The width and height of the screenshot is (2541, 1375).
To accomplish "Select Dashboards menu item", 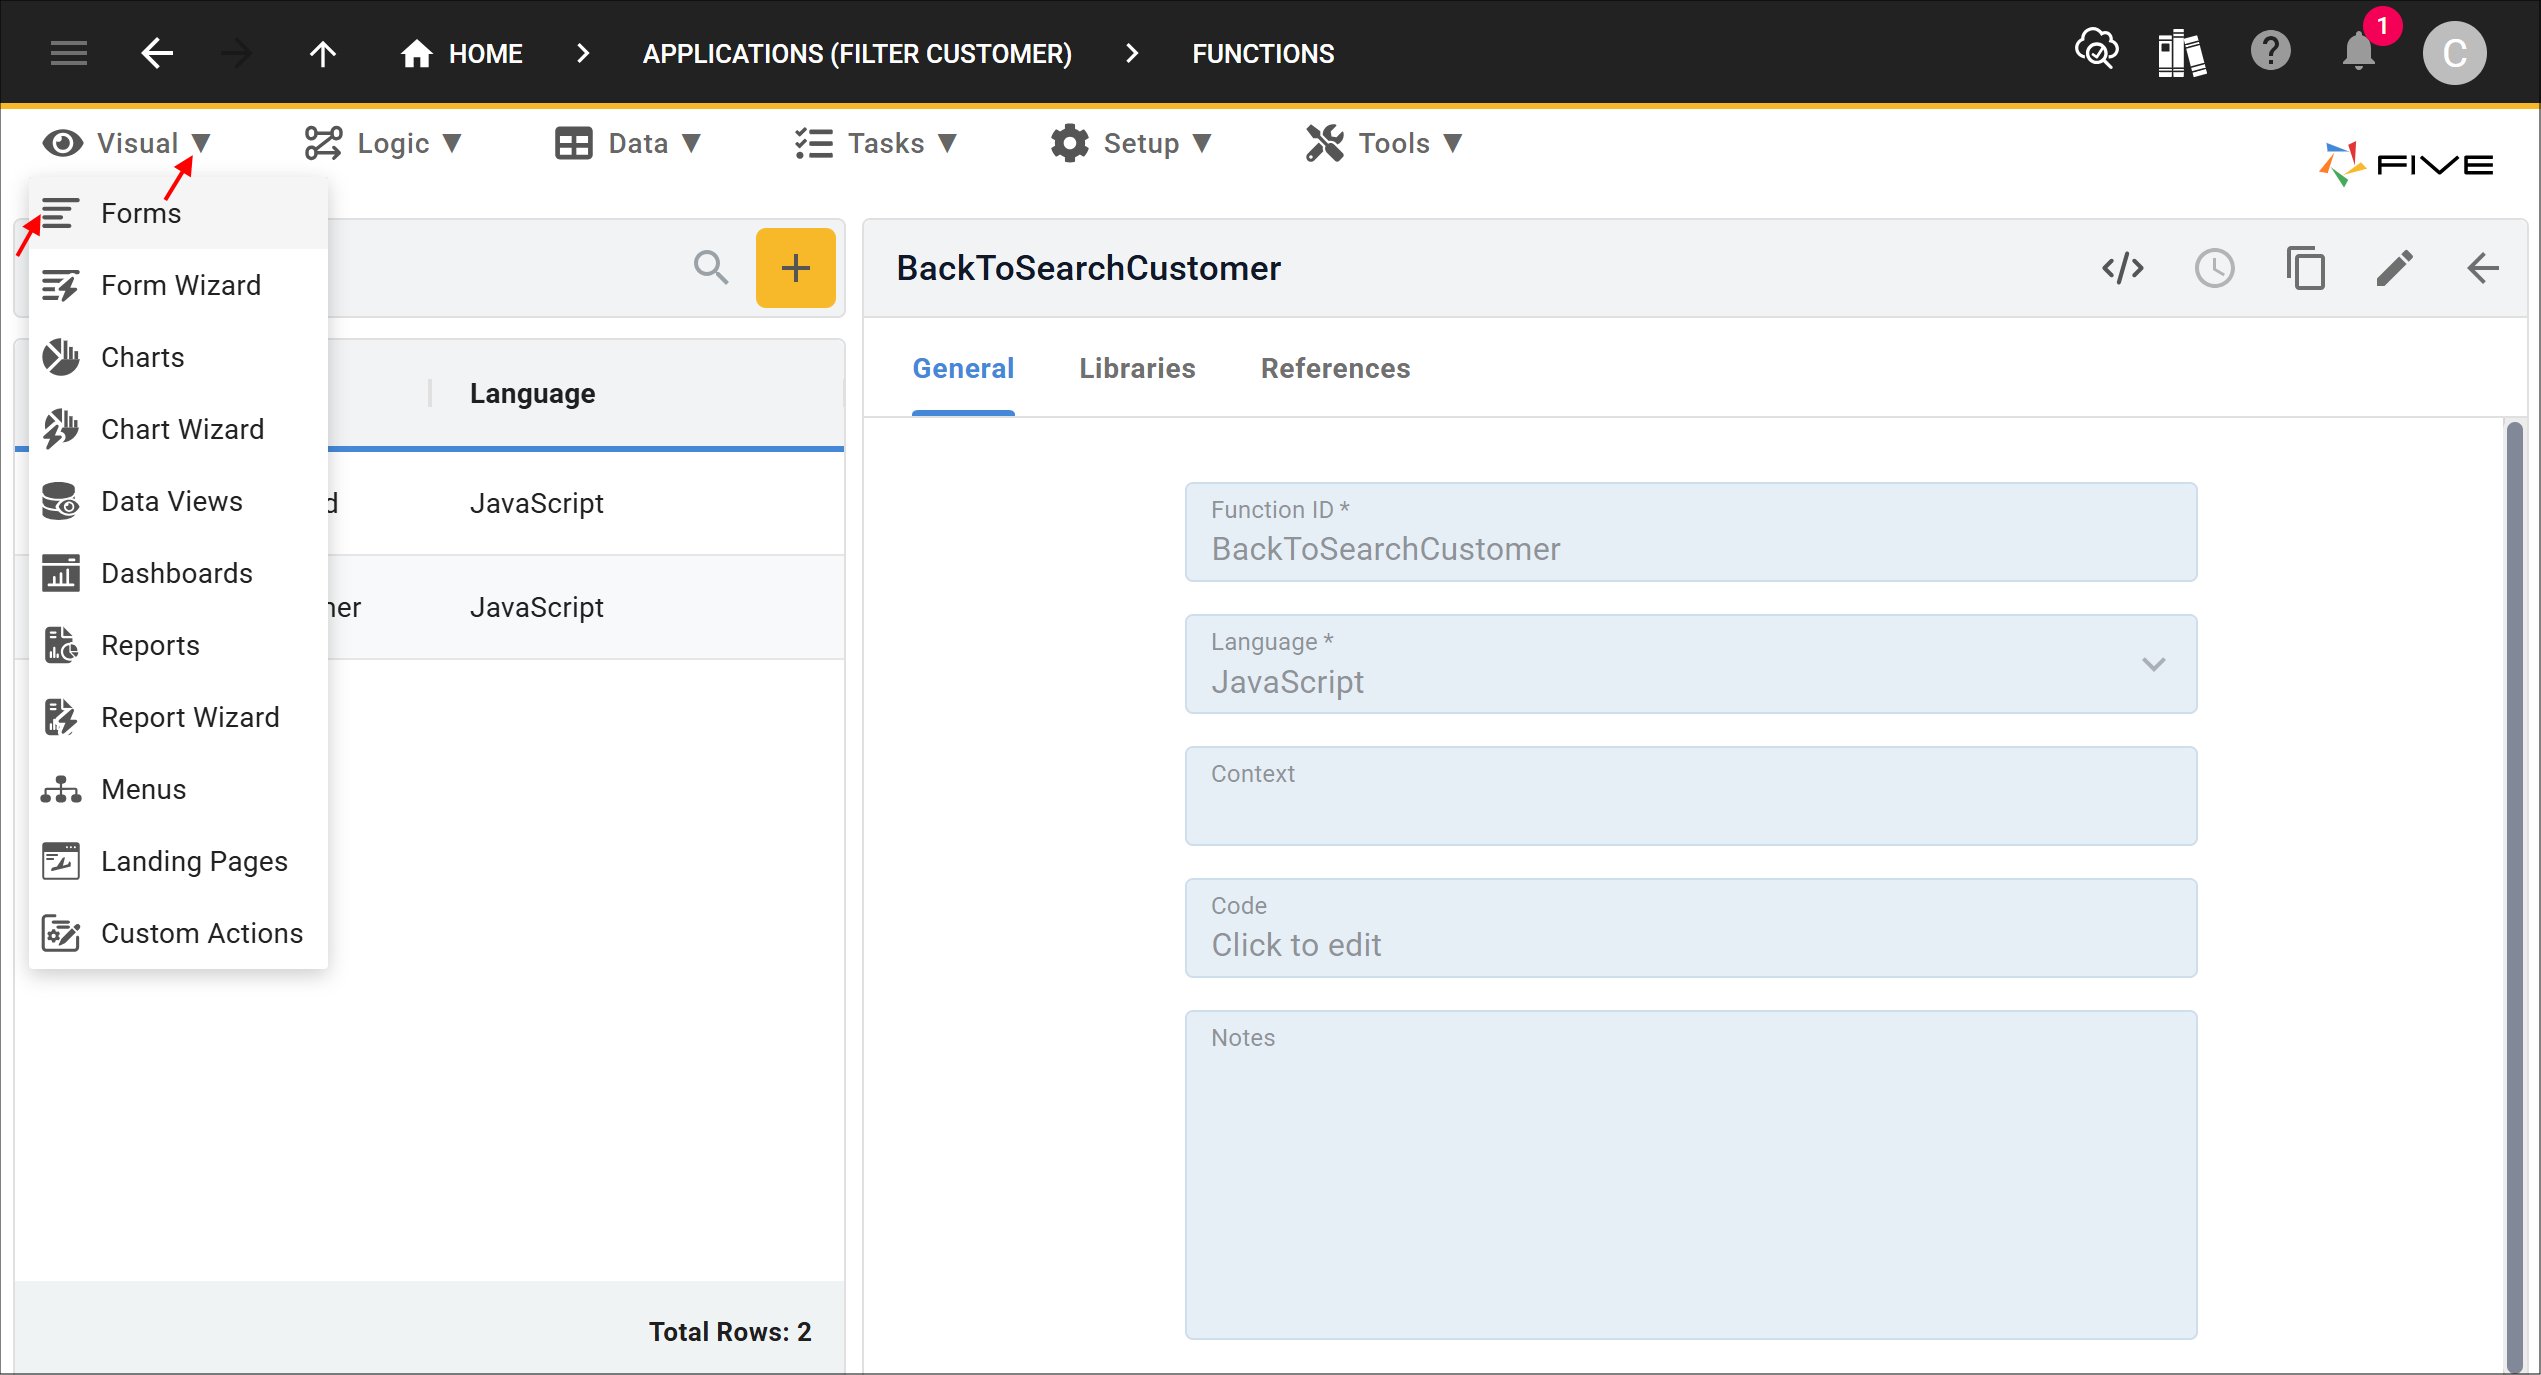I will 178,573.
